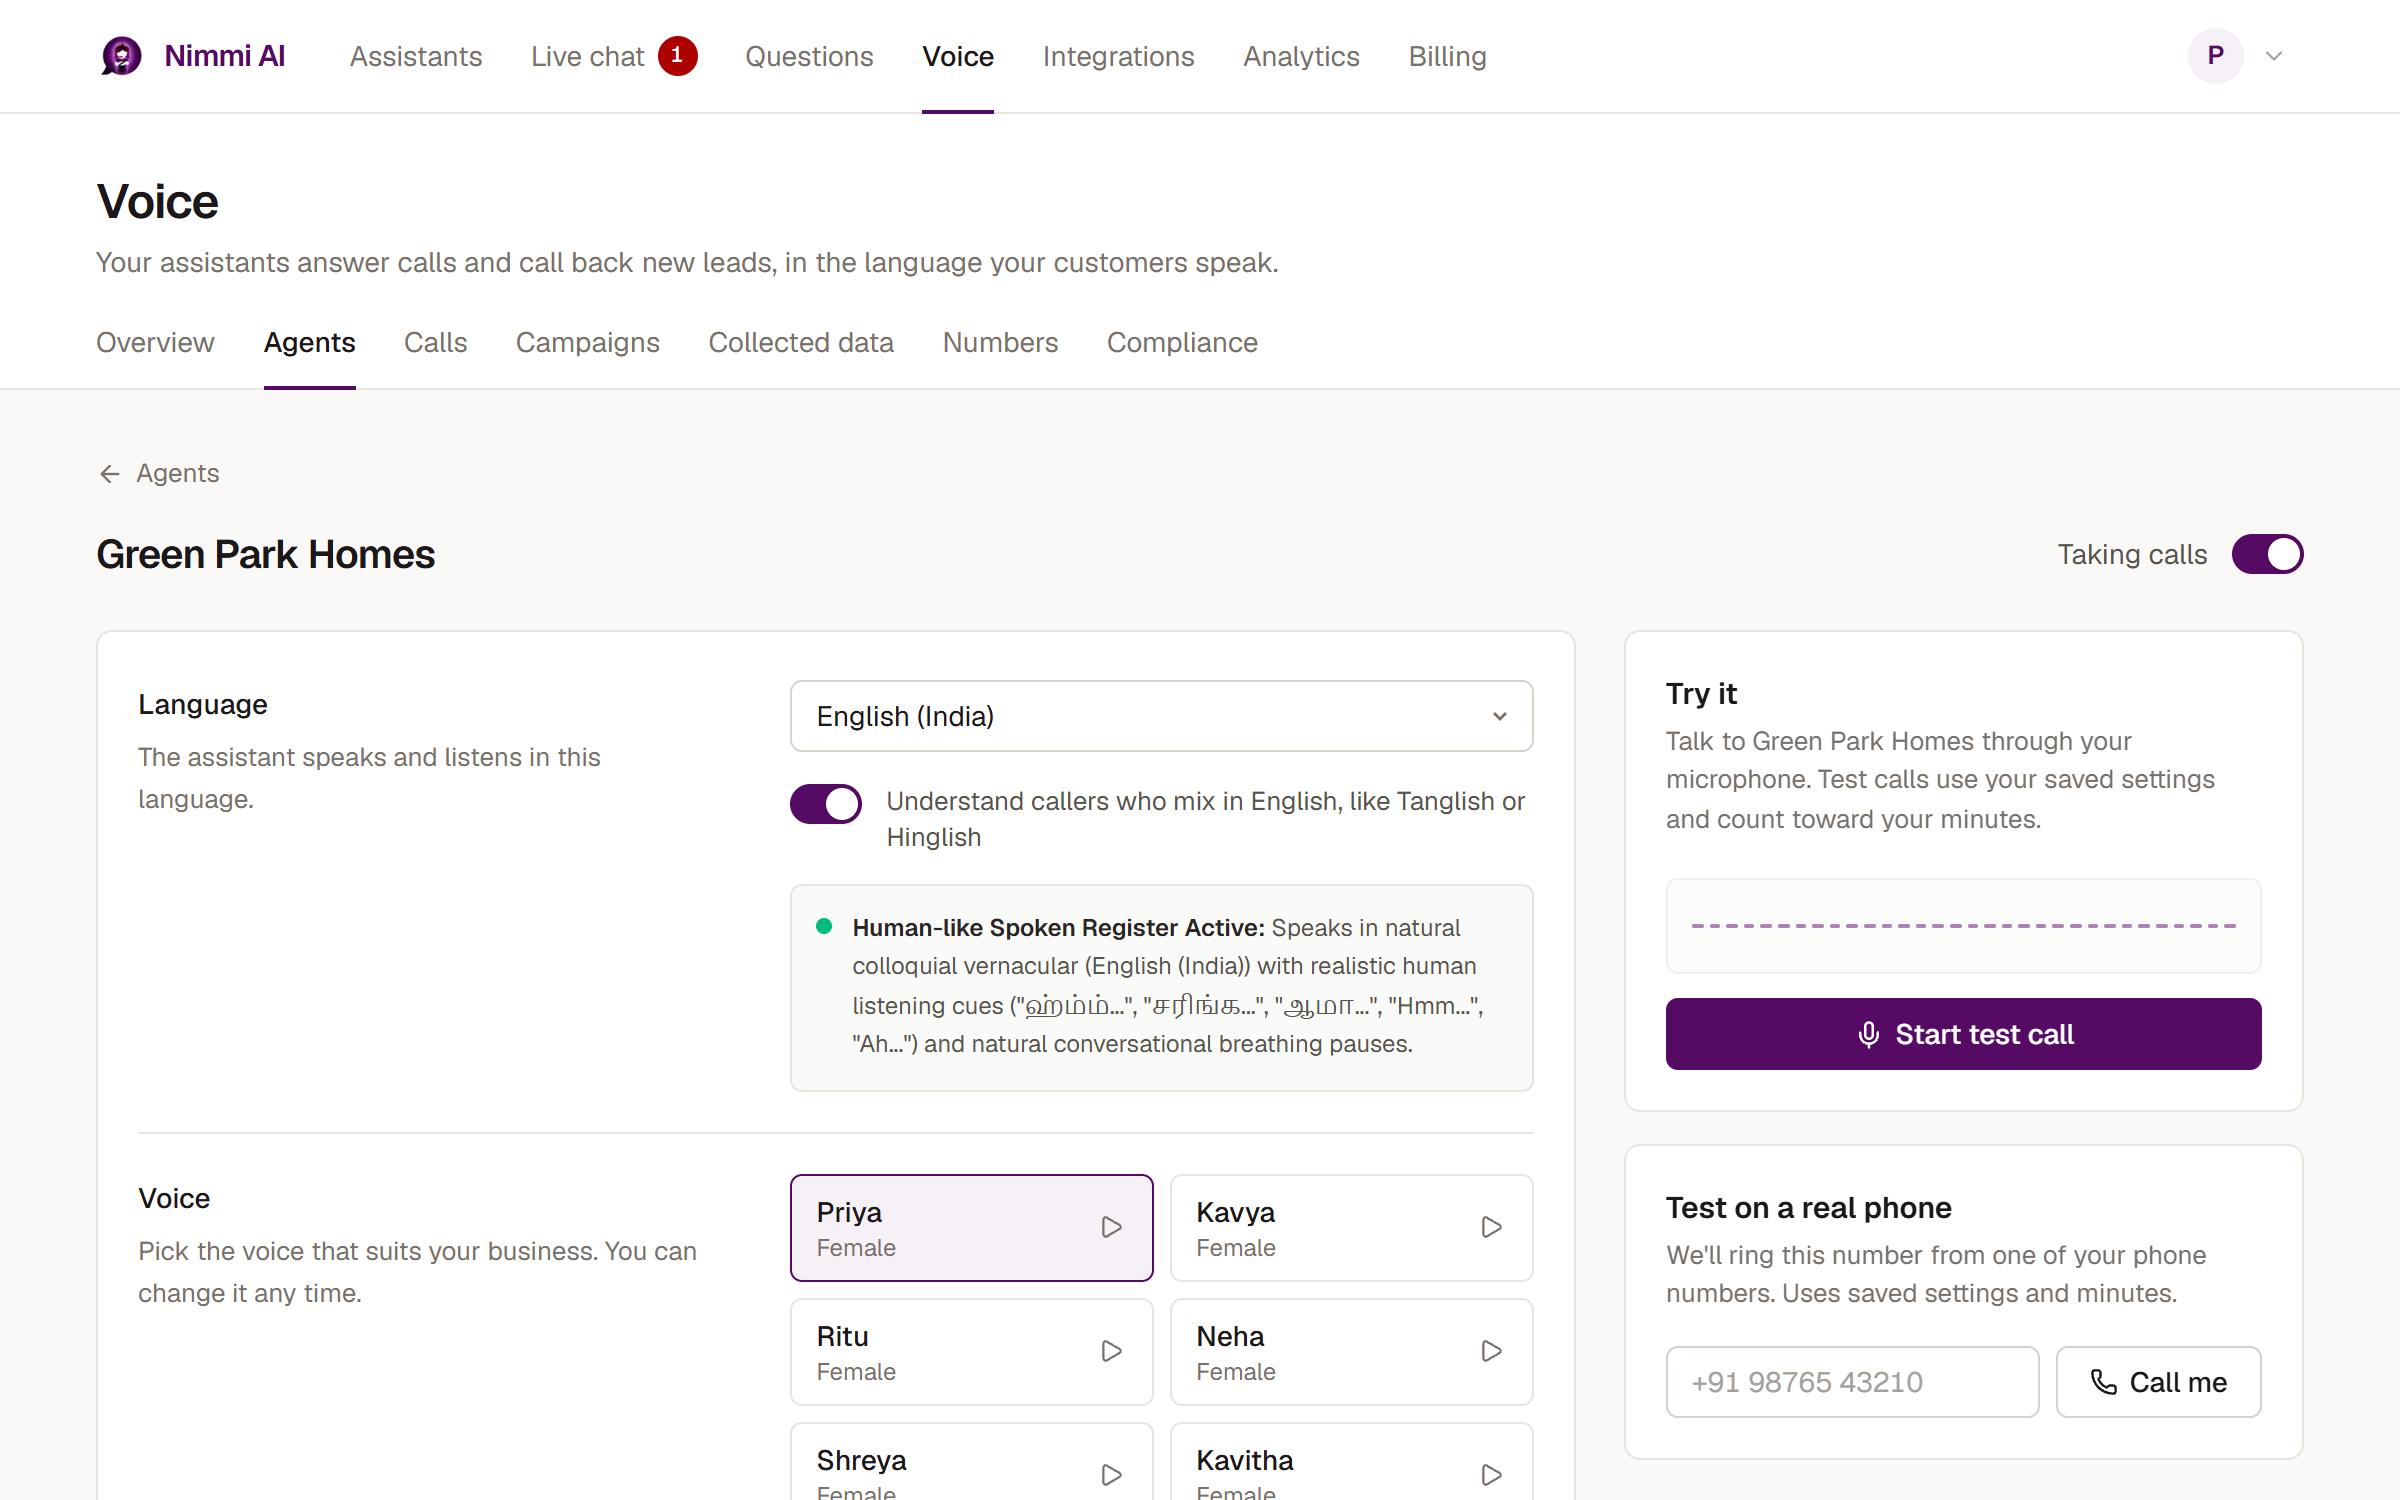
Task: Click the Start test call button
Action: tap(1963, 1034)
